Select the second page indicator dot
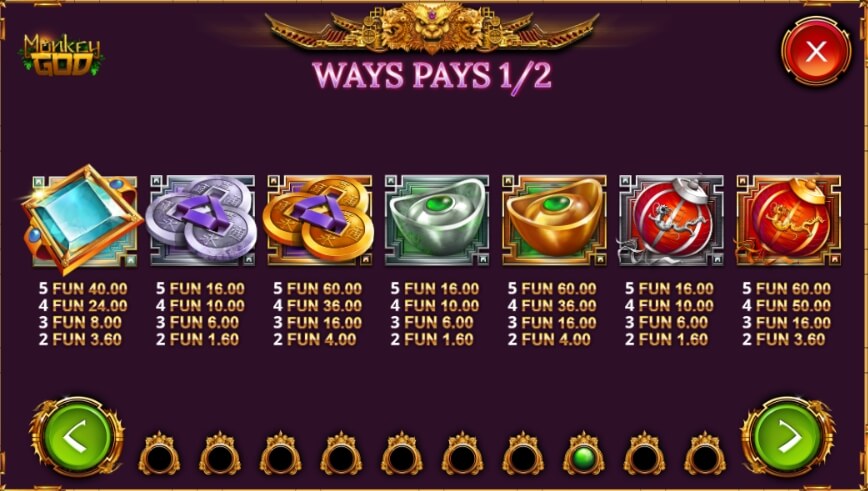 220,454
